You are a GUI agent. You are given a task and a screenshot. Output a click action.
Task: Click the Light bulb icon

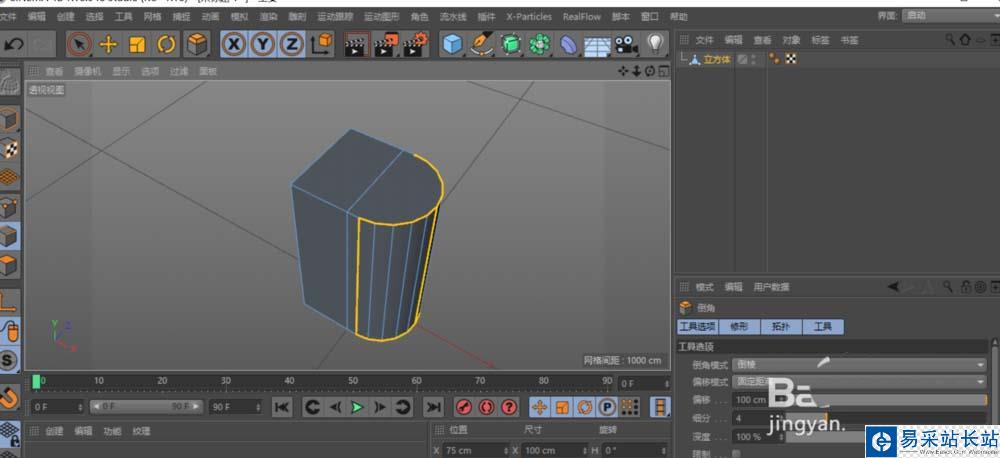click(x=655, y=44)
